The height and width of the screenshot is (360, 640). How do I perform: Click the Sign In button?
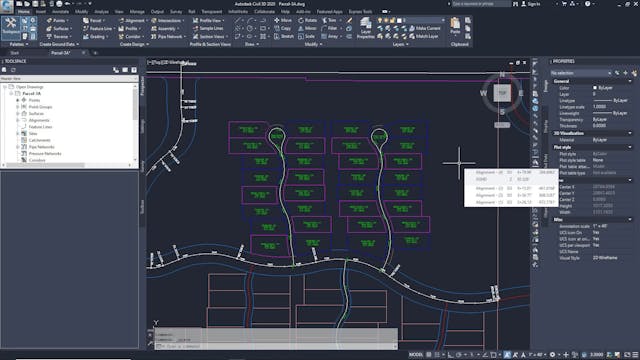point(531,4)
